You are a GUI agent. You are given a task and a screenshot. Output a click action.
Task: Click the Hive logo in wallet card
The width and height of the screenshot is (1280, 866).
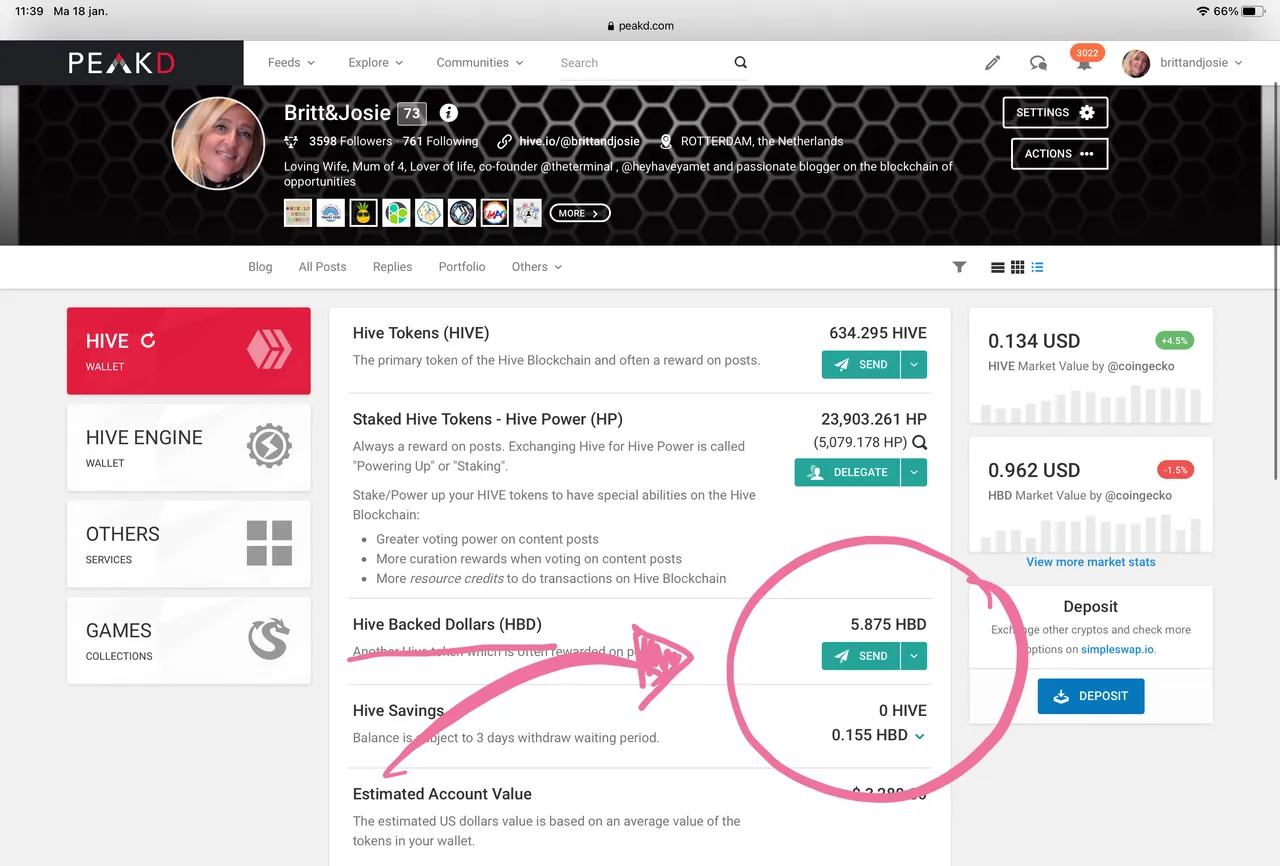(269, 349)
